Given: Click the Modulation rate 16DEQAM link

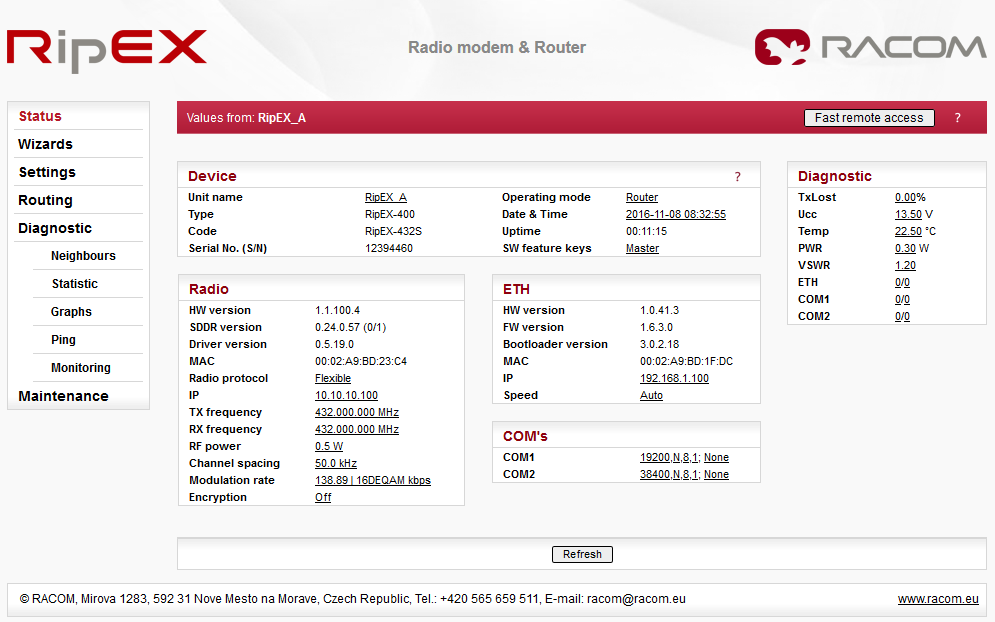Looking at the screenshot, I should click(x=372, y=480).
